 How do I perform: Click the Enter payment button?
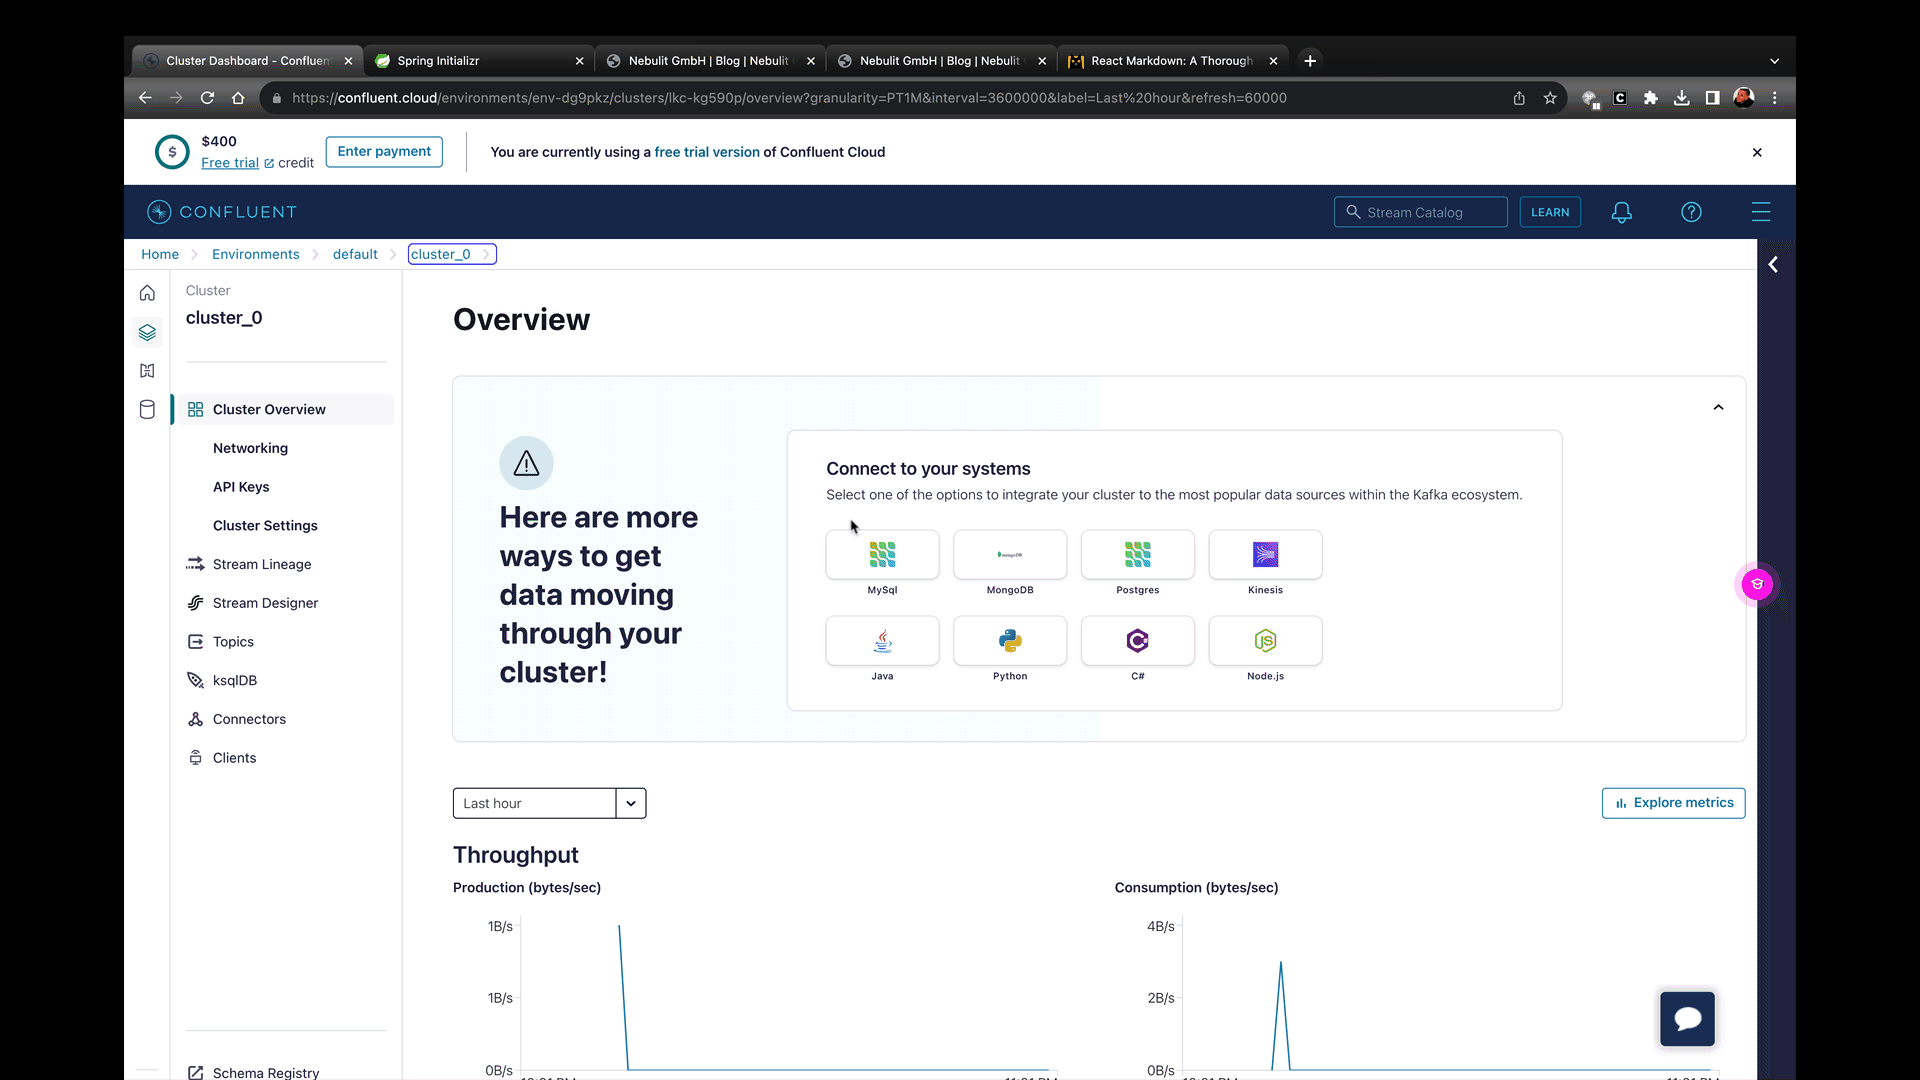pyautogui.click(x=384, y=152)
